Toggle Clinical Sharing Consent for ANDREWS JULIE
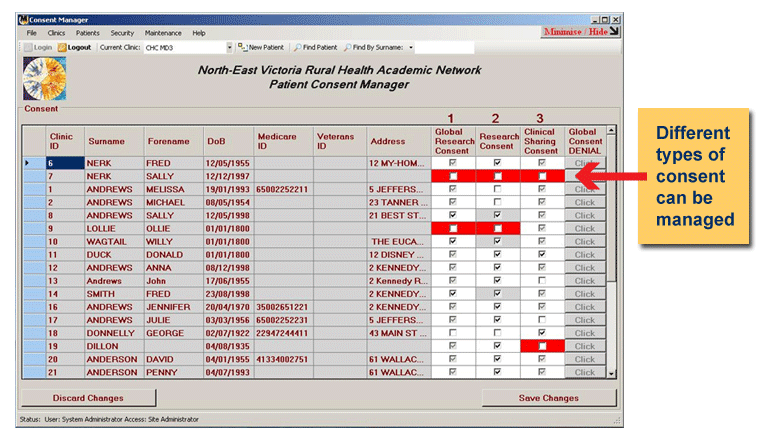Screen dimensions: 763x442 click(542, 320)
